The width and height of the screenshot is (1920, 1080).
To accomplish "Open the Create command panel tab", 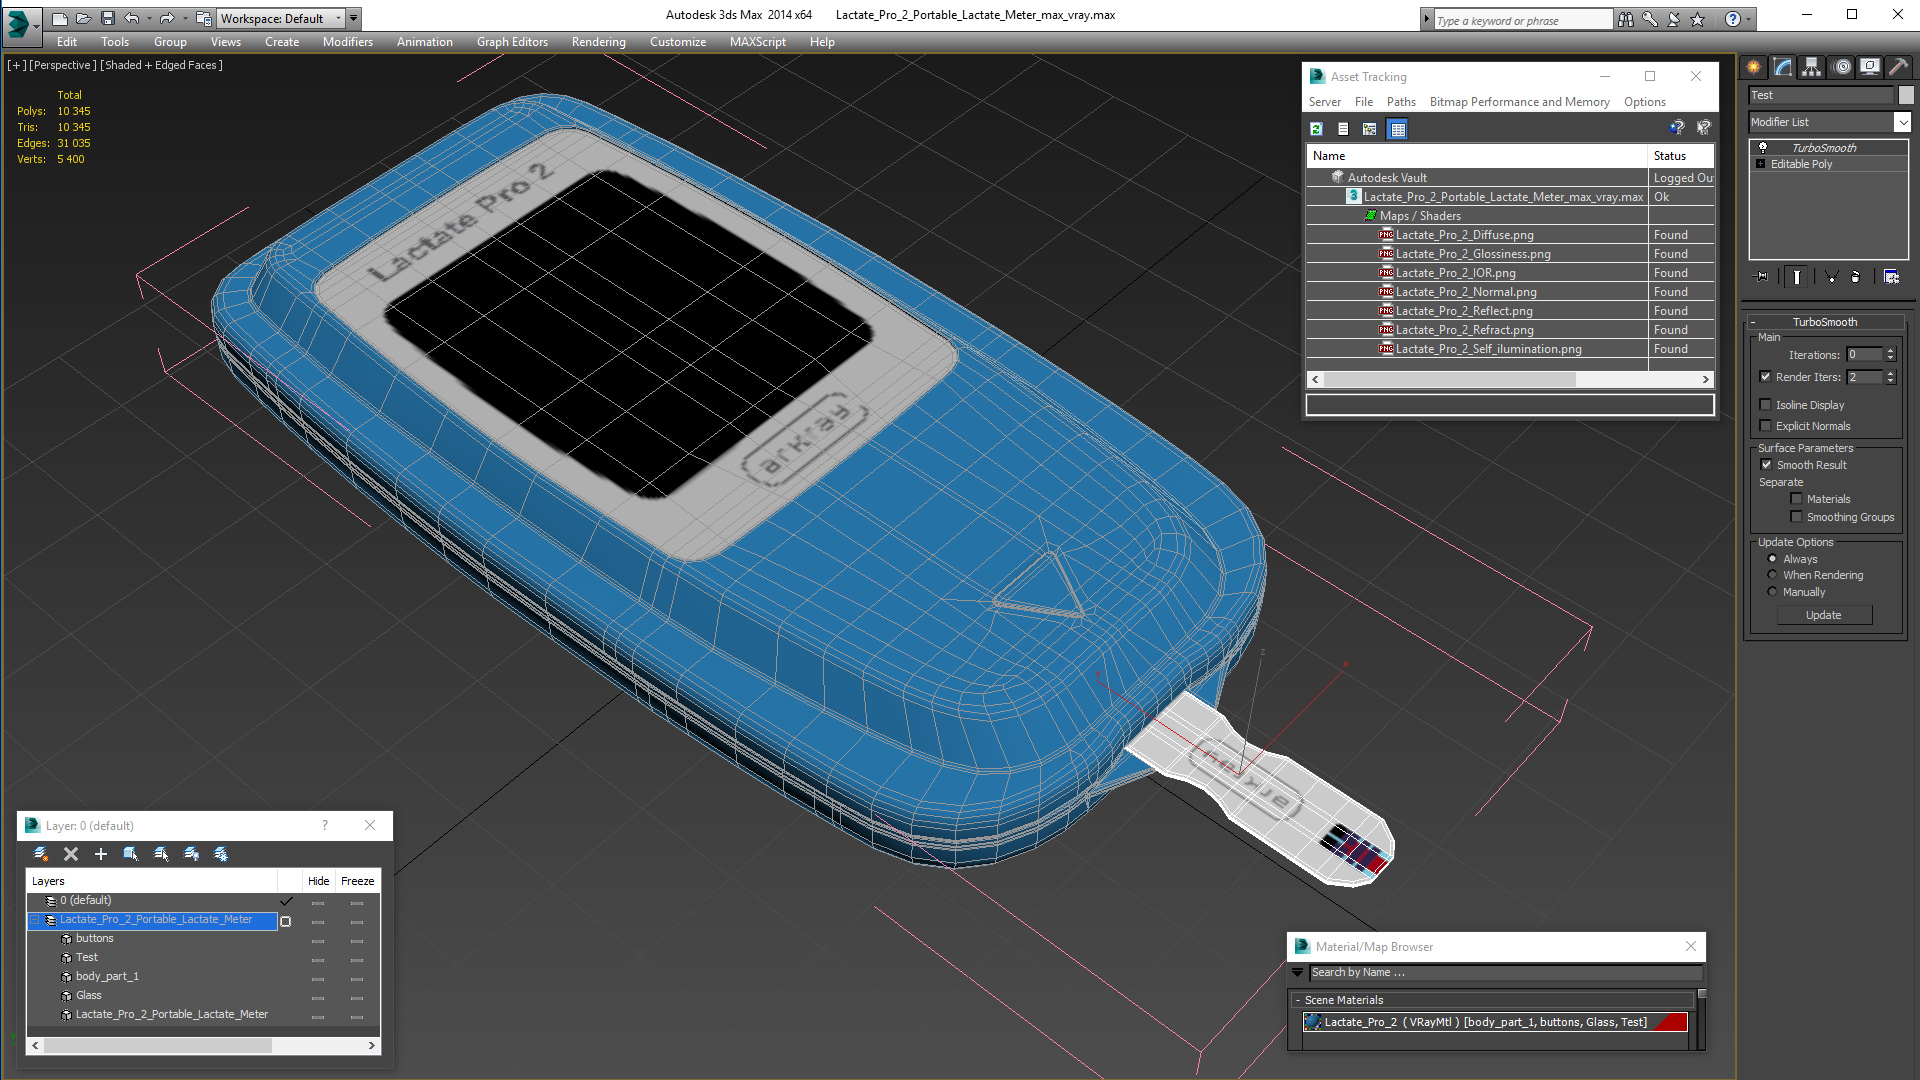I will tap(1754, 67).
